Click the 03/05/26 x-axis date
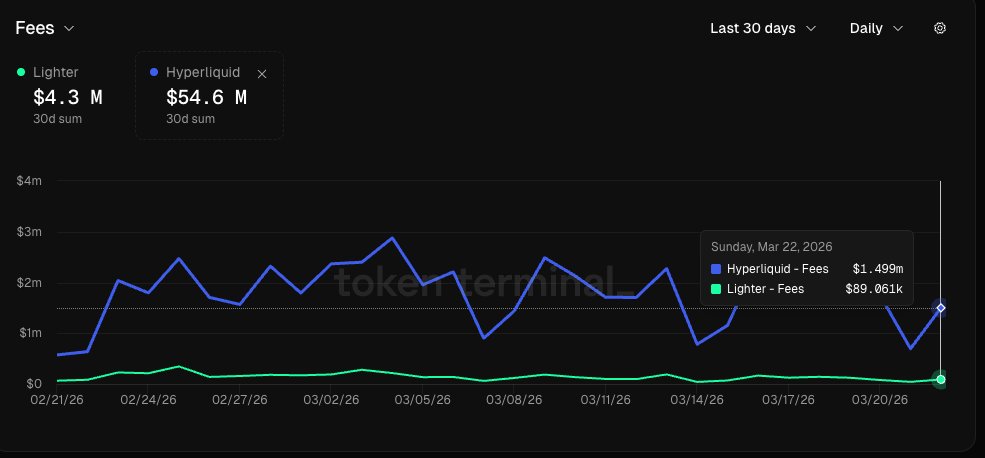The height and width of the screenshot is (458, 985). click(x=423, y=400)
